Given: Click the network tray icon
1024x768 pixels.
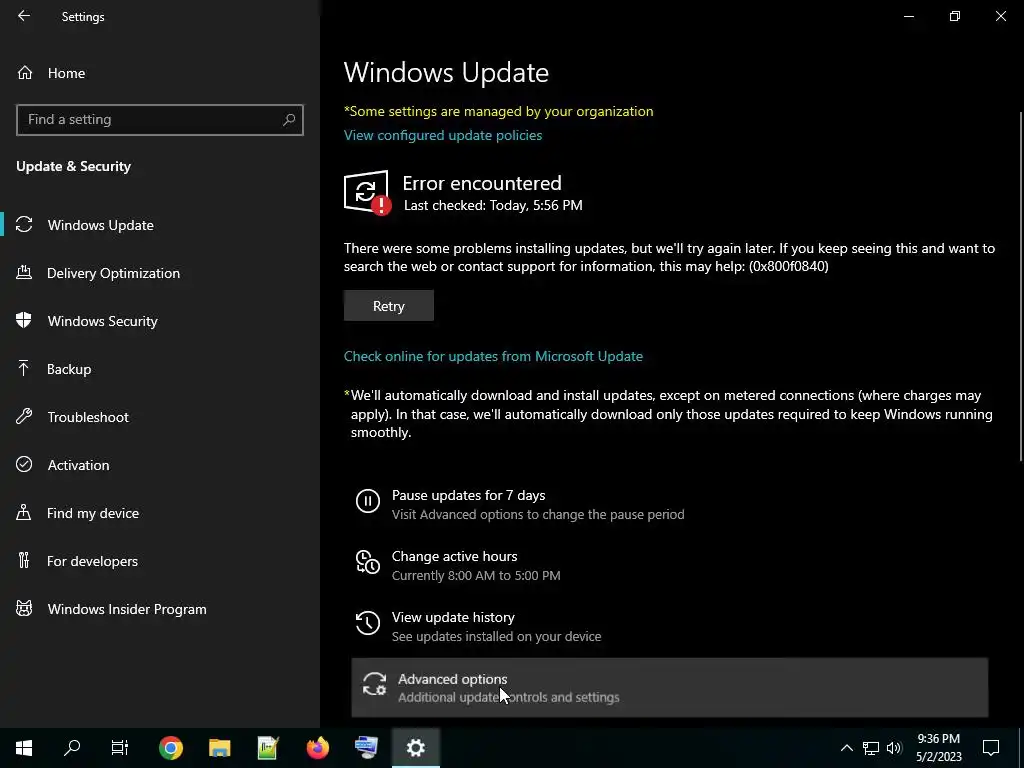Looking at the screenshot, I should point(871,748).
